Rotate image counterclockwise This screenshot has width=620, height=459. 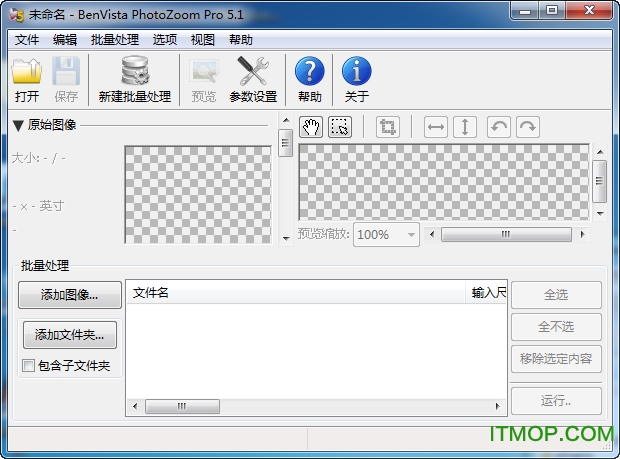coord(499,127)
